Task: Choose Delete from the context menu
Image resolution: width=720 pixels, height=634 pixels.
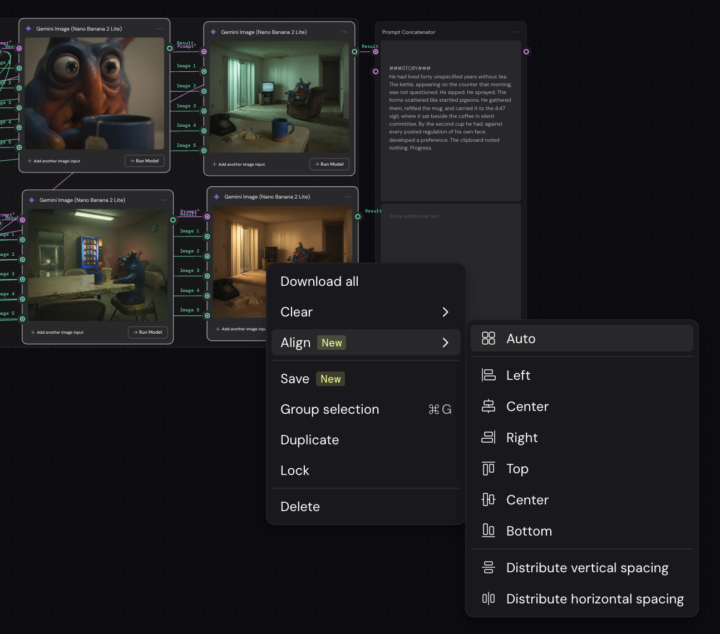Action: pos(366,506)
